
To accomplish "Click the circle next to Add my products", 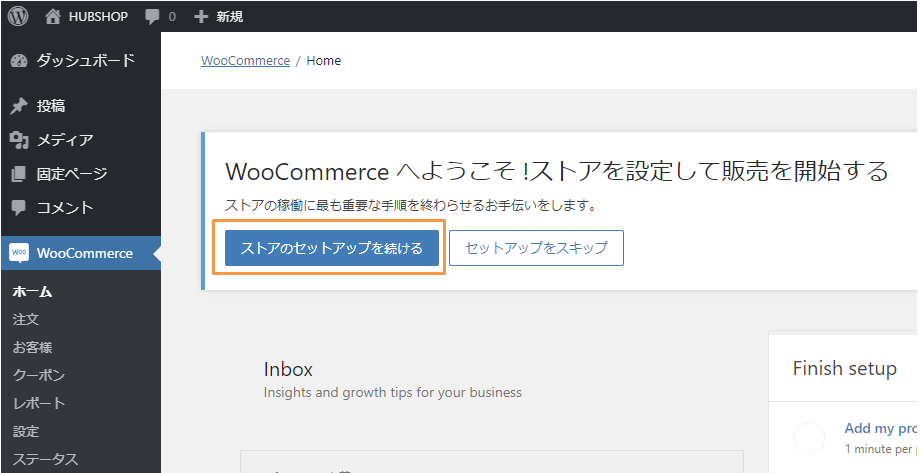I will click(x=809, y=438).
